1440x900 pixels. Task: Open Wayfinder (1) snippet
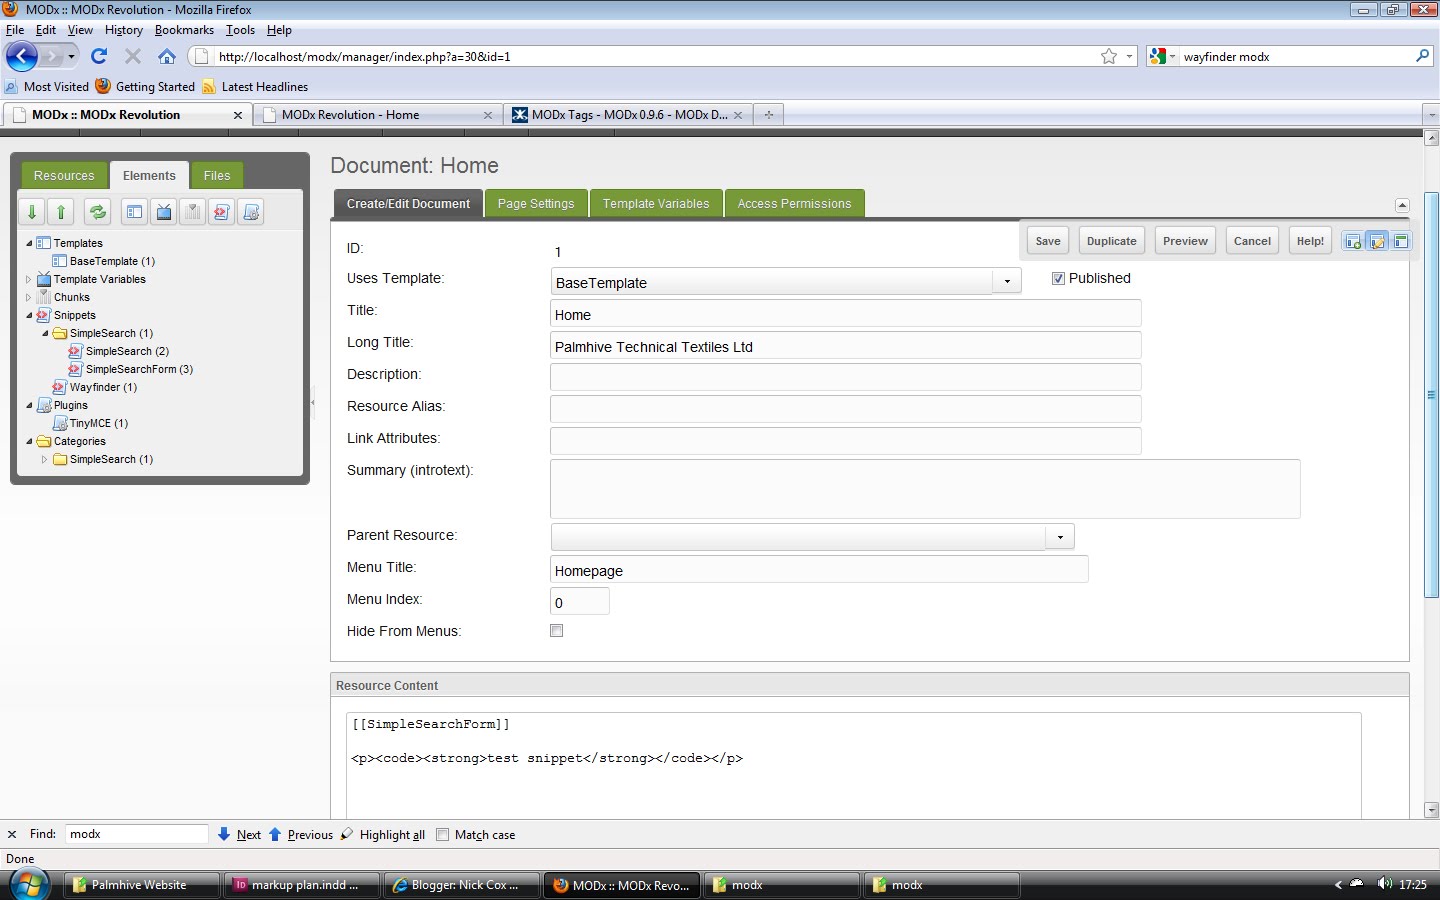103,387
